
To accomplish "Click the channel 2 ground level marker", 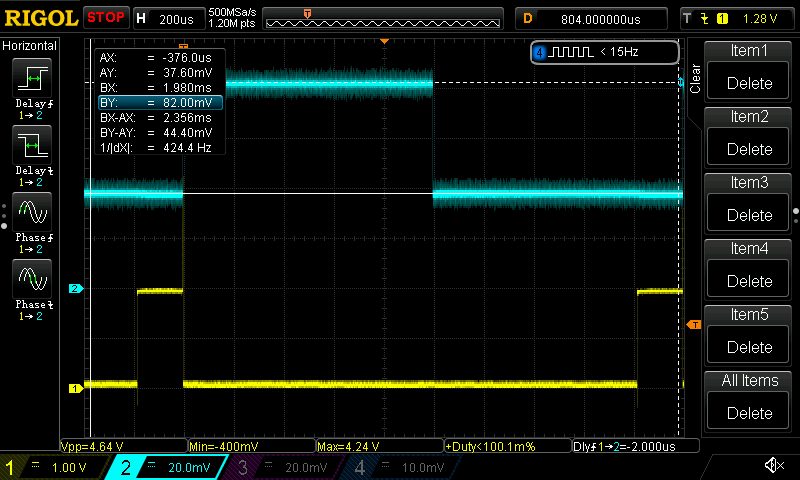I will [76, 289].
